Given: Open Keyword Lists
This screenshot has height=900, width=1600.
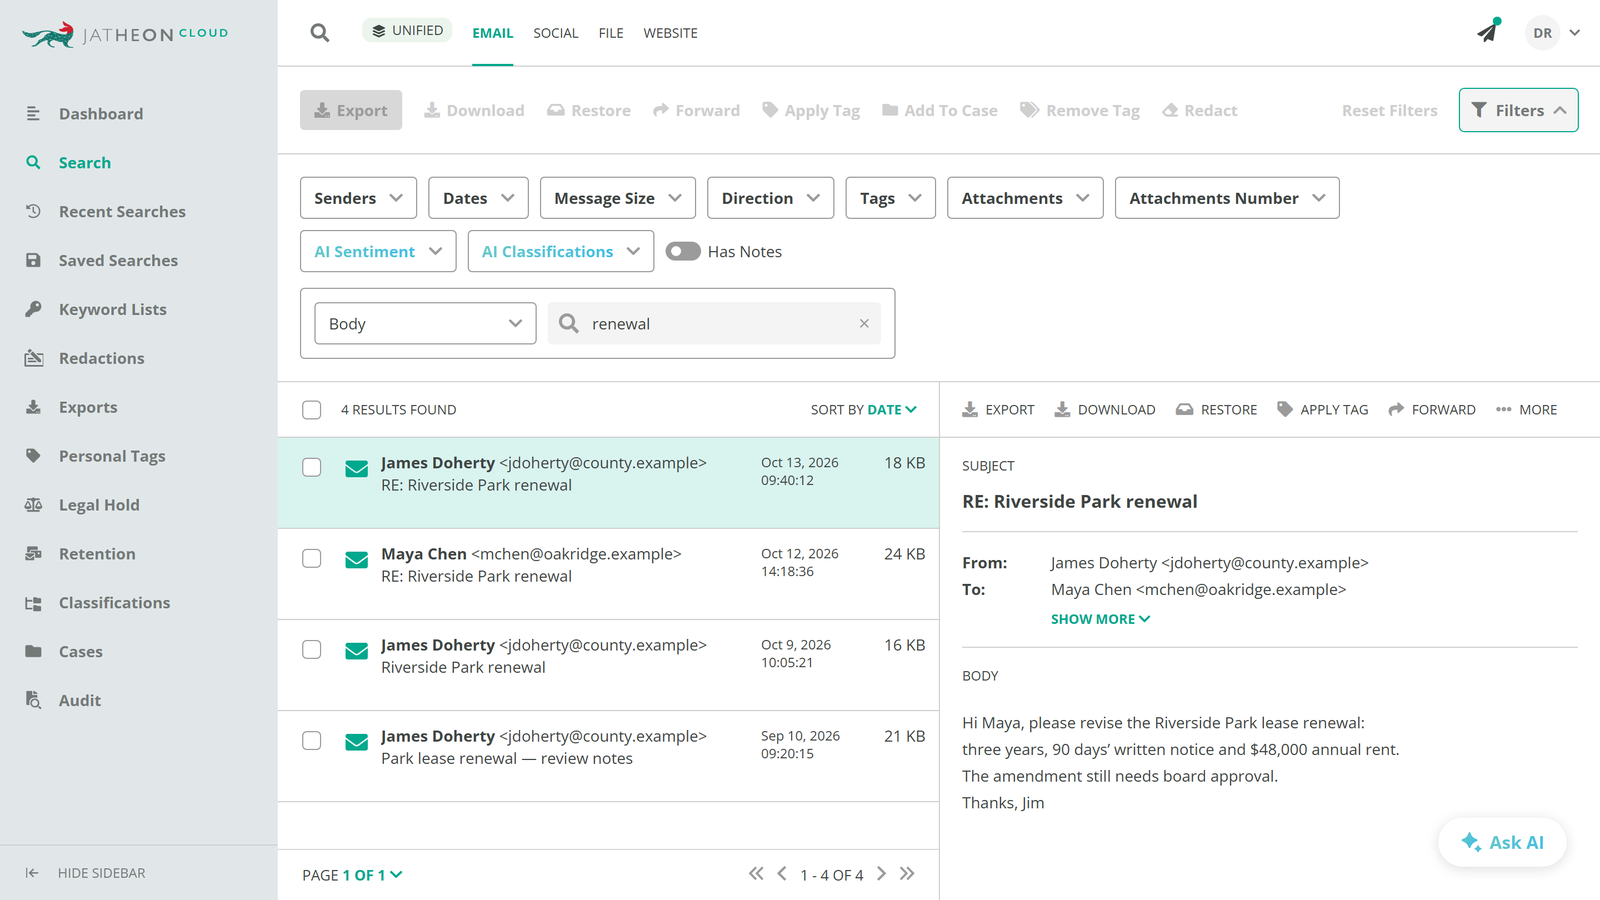Looking at the screenshot, I should (x=112, y=310).
